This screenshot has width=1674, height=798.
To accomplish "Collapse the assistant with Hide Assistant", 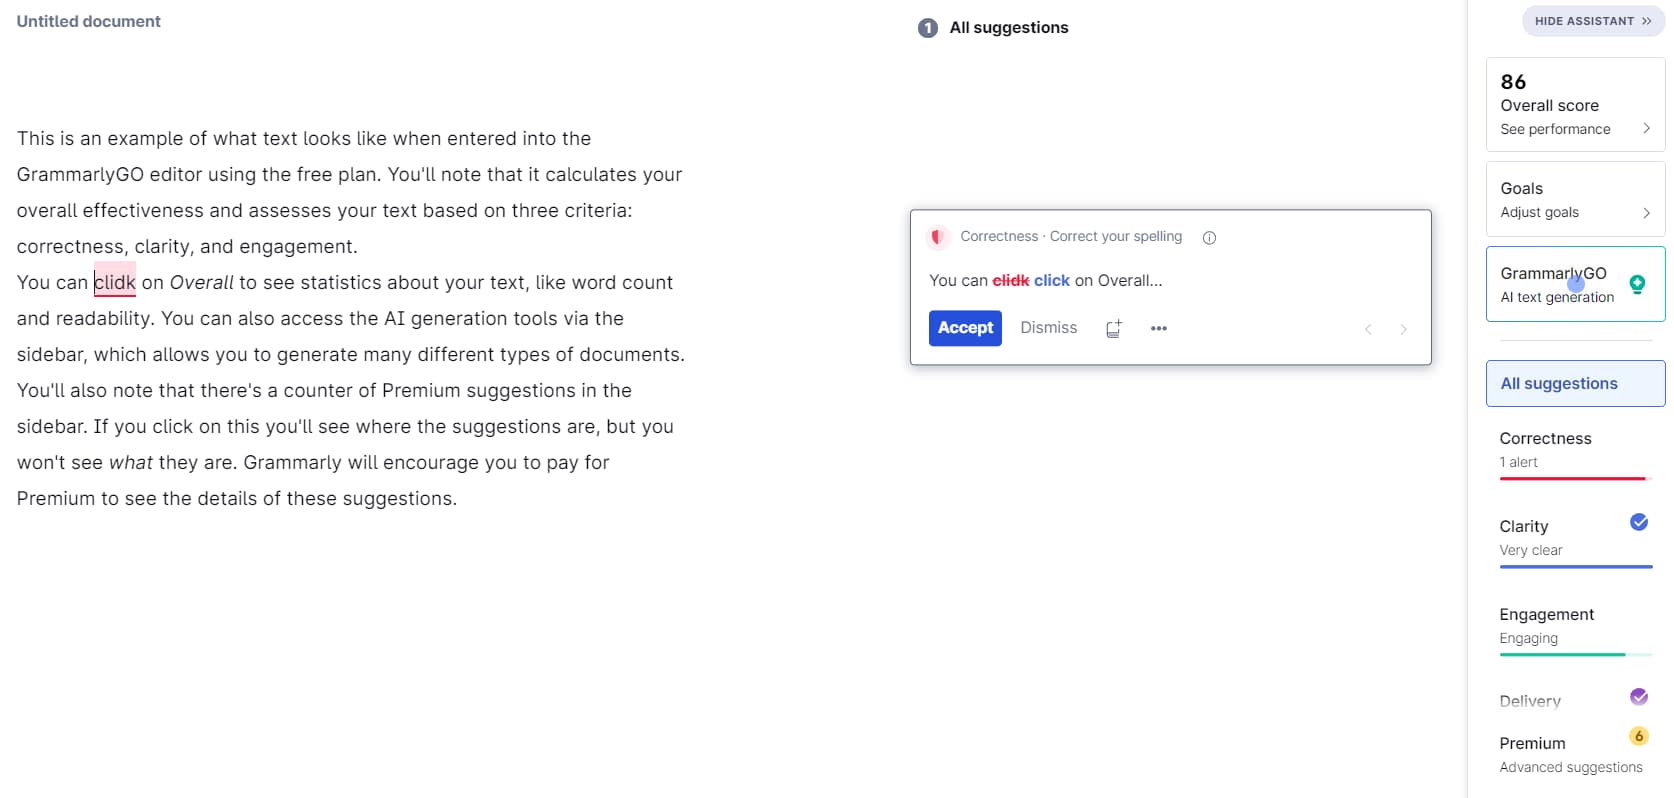I will 1592,21.
